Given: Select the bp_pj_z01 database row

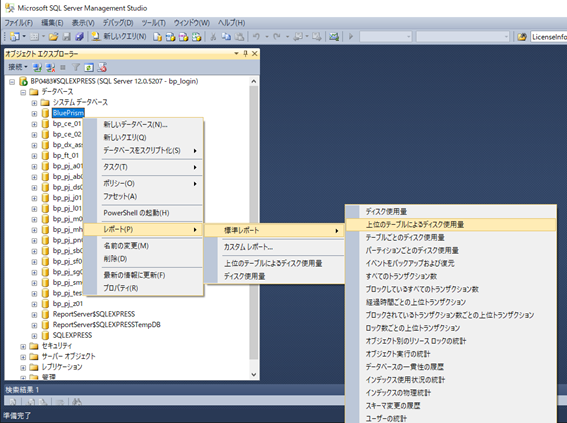Looking at the screenshot, I should click(68, 304).
